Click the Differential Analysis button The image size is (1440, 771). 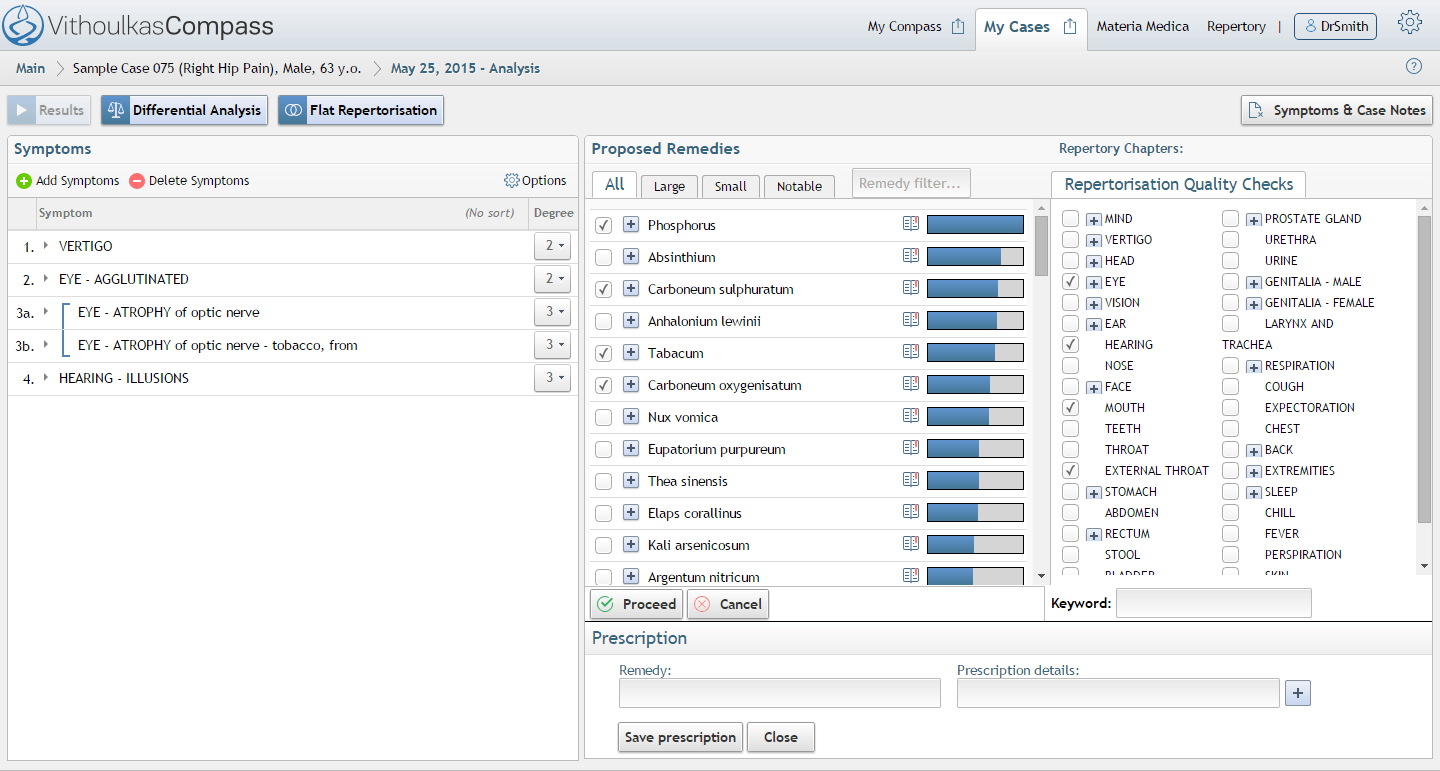point(184,110)
